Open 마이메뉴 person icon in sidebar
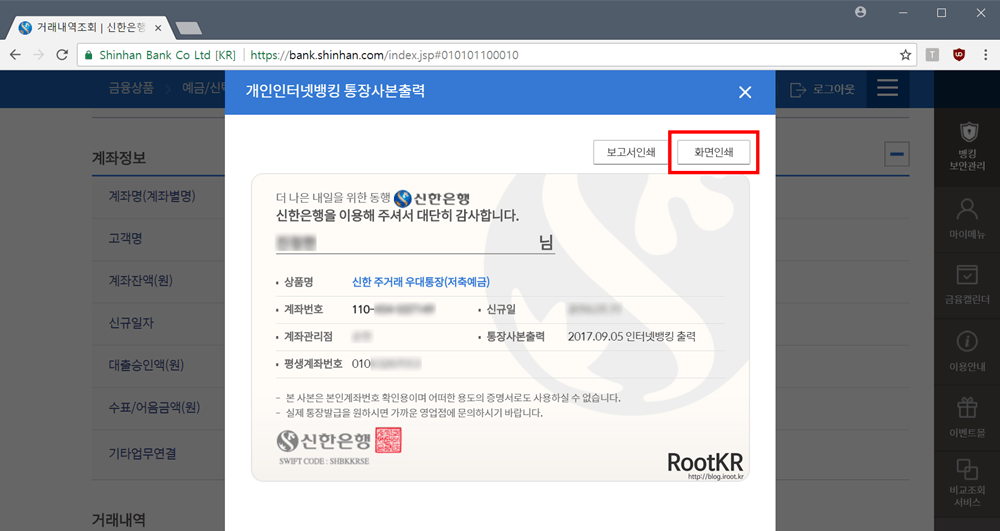This screenshot has width=1000, height=531. pos(967,219)
